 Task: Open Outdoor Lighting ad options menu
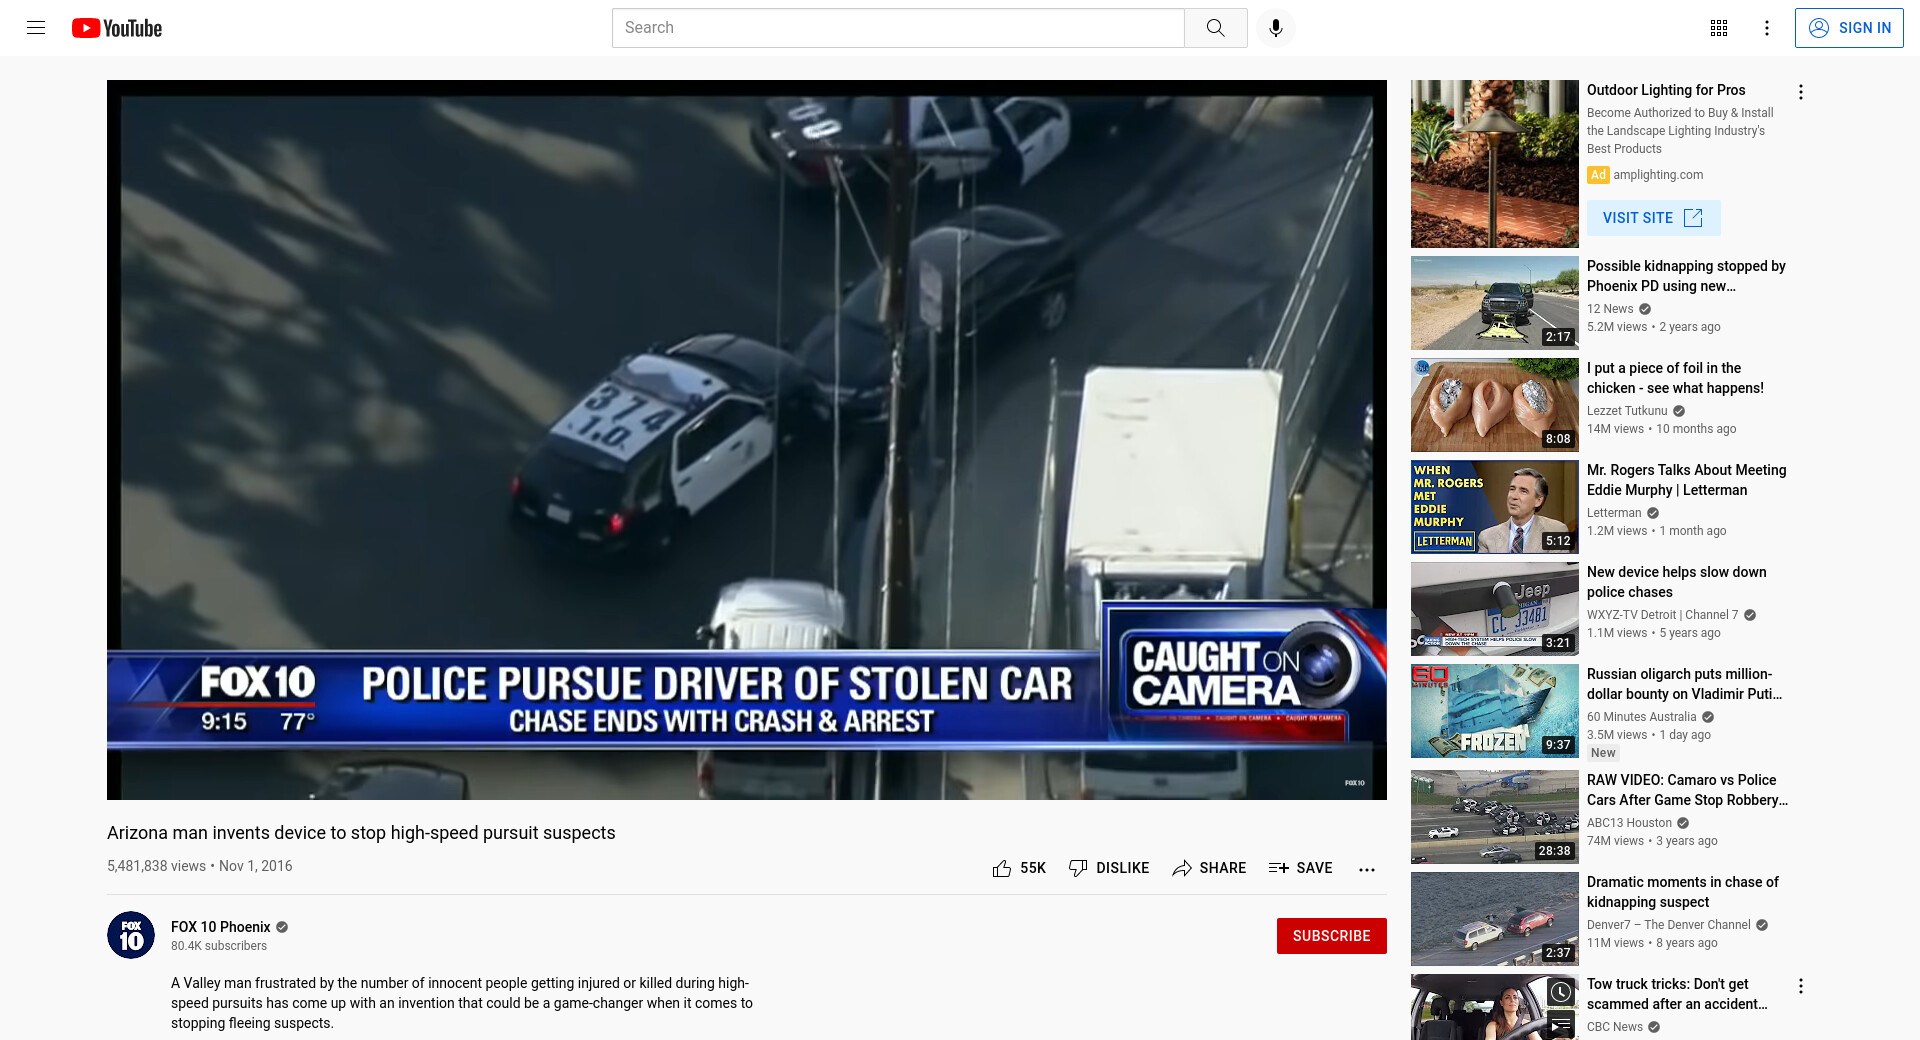tap(1801, 92)
